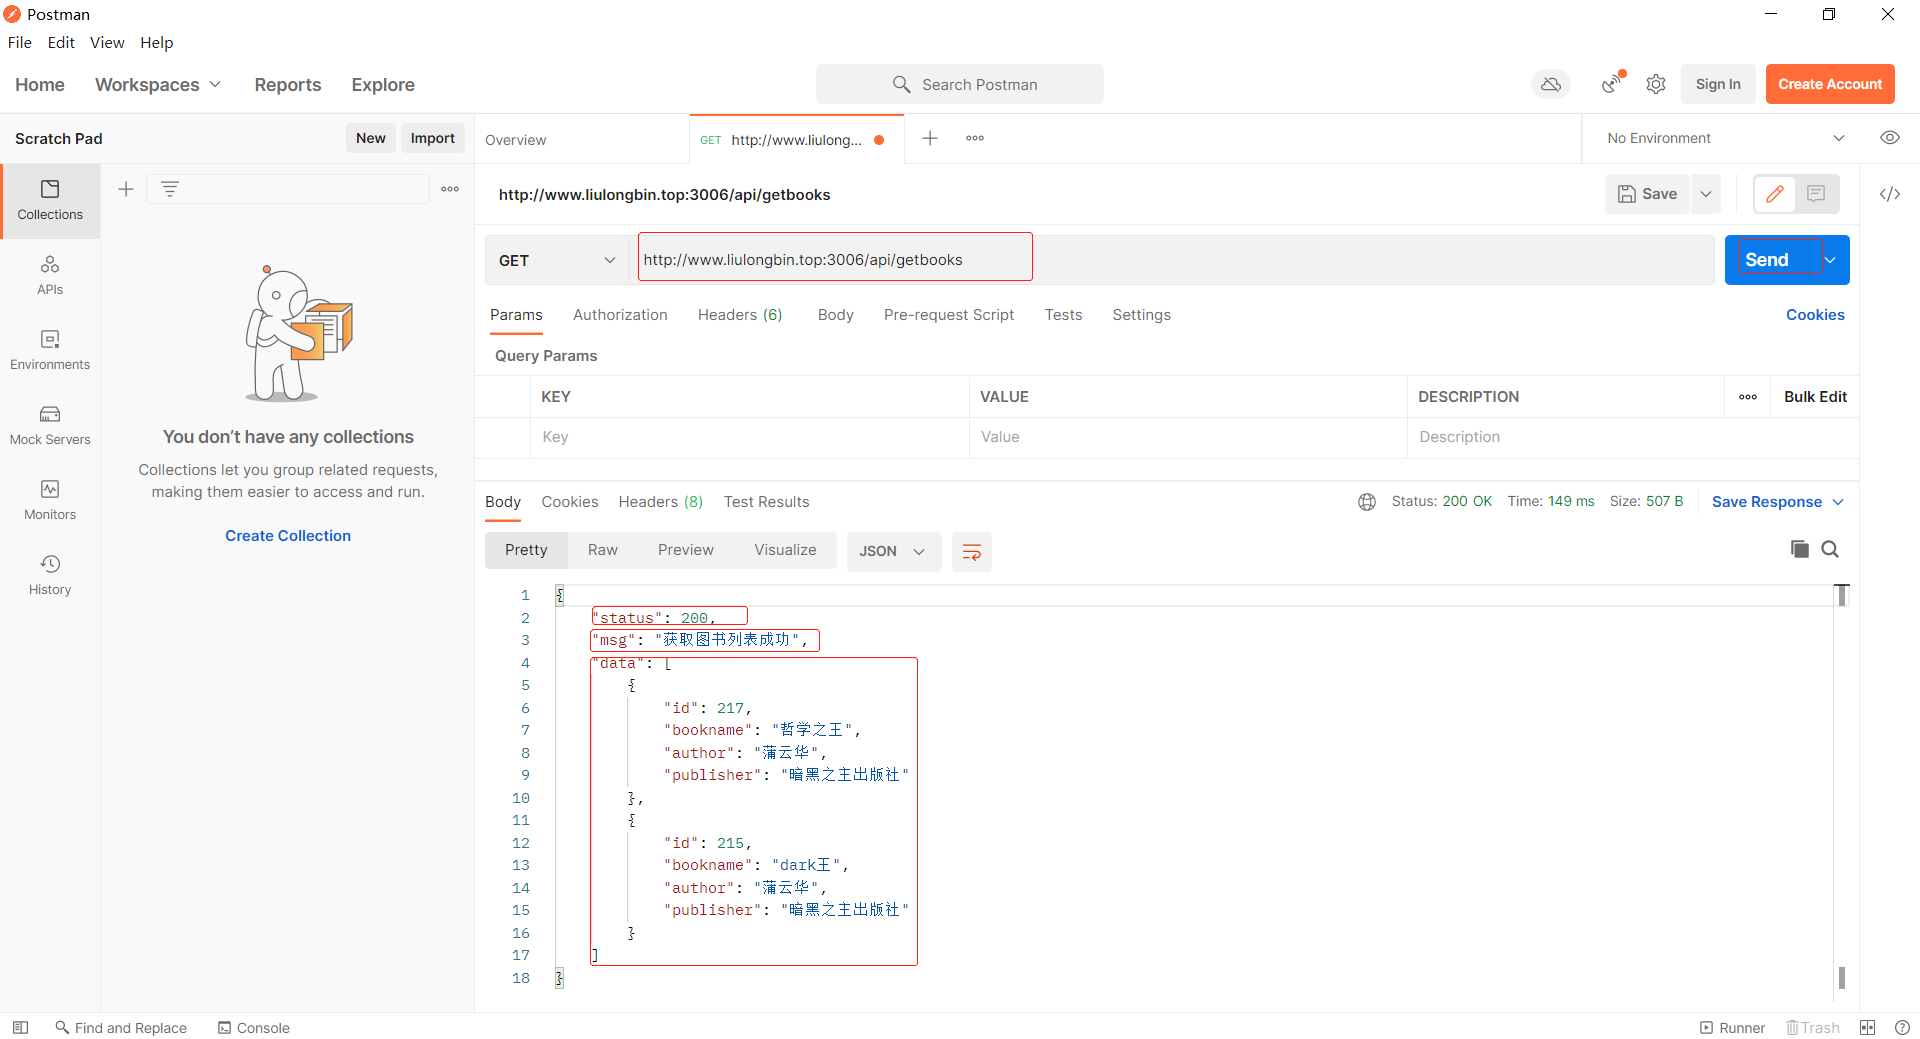Search within the response body

coord(1830,549)
